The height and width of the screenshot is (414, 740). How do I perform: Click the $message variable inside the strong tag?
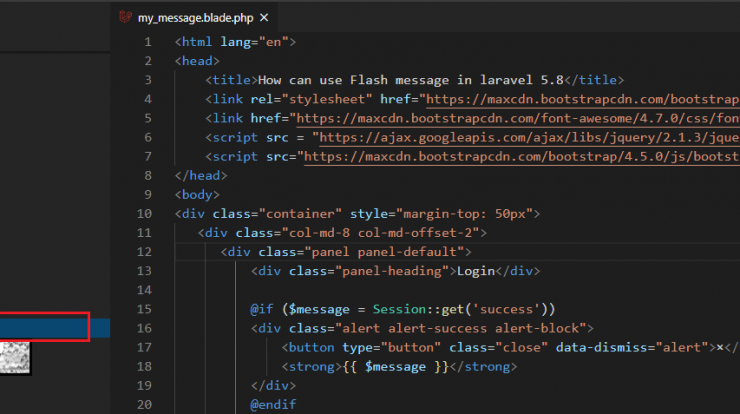395,367
